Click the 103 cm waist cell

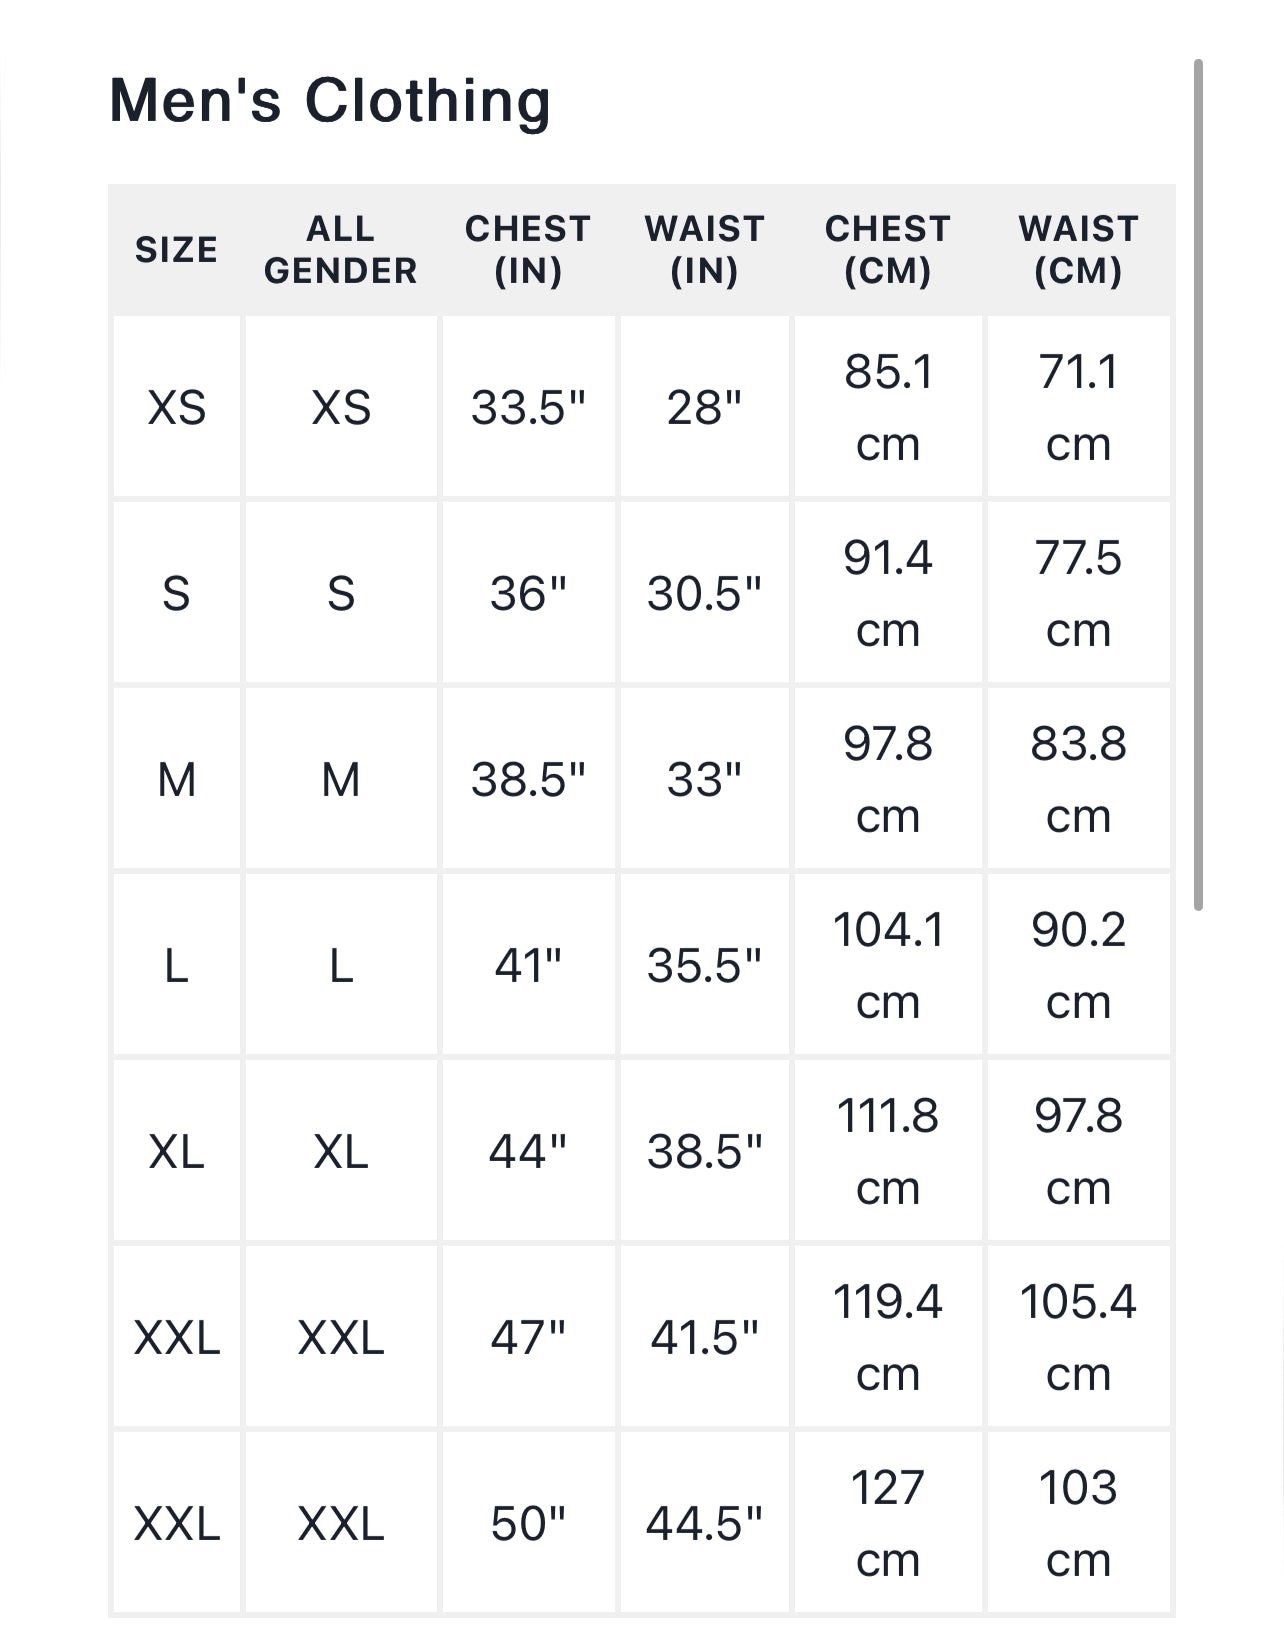(1078, 1524)
